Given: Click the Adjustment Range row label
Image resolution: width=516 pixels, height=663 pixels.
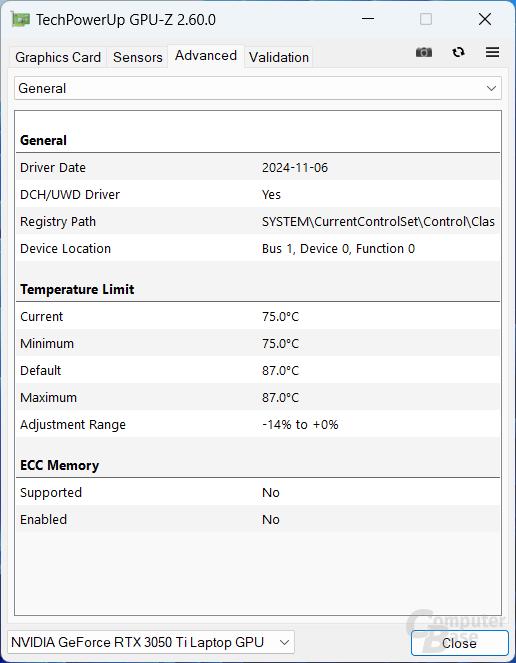Looking at the screenshot, I should [x=73, y=425].
